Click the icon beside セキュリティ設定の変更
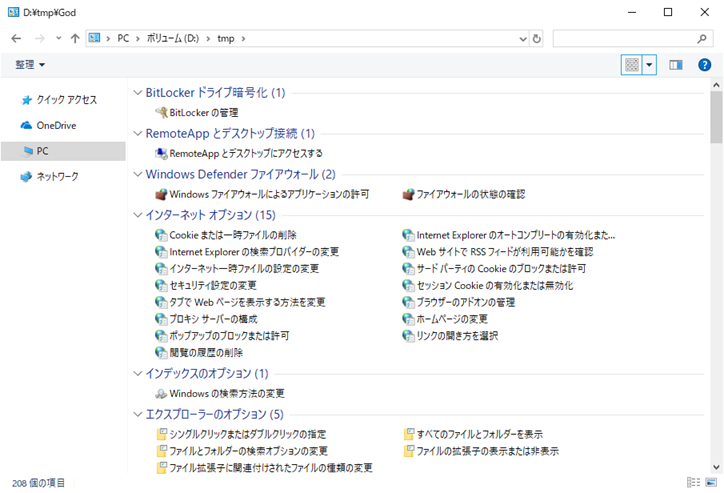Image resolution: width=724 pixels, height=493 pixels. click(161, 285)
